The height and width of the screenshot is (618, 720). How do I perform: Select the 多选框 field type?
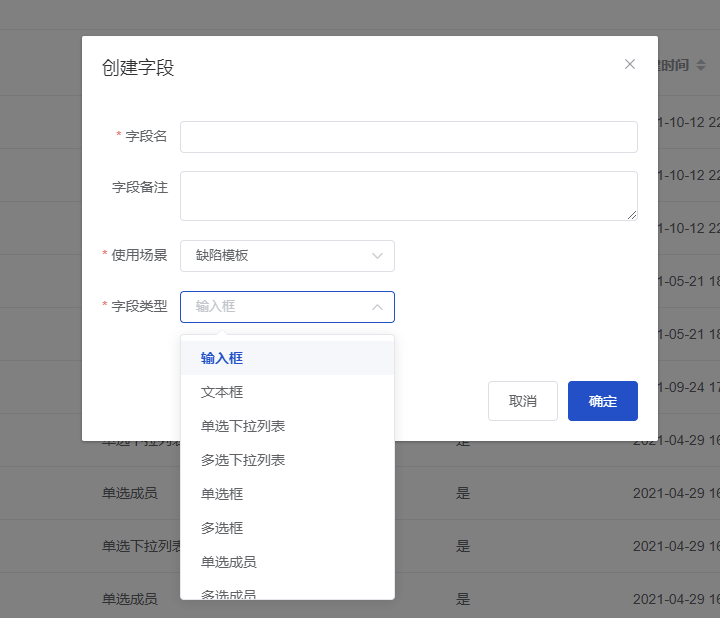click(222, 528)
